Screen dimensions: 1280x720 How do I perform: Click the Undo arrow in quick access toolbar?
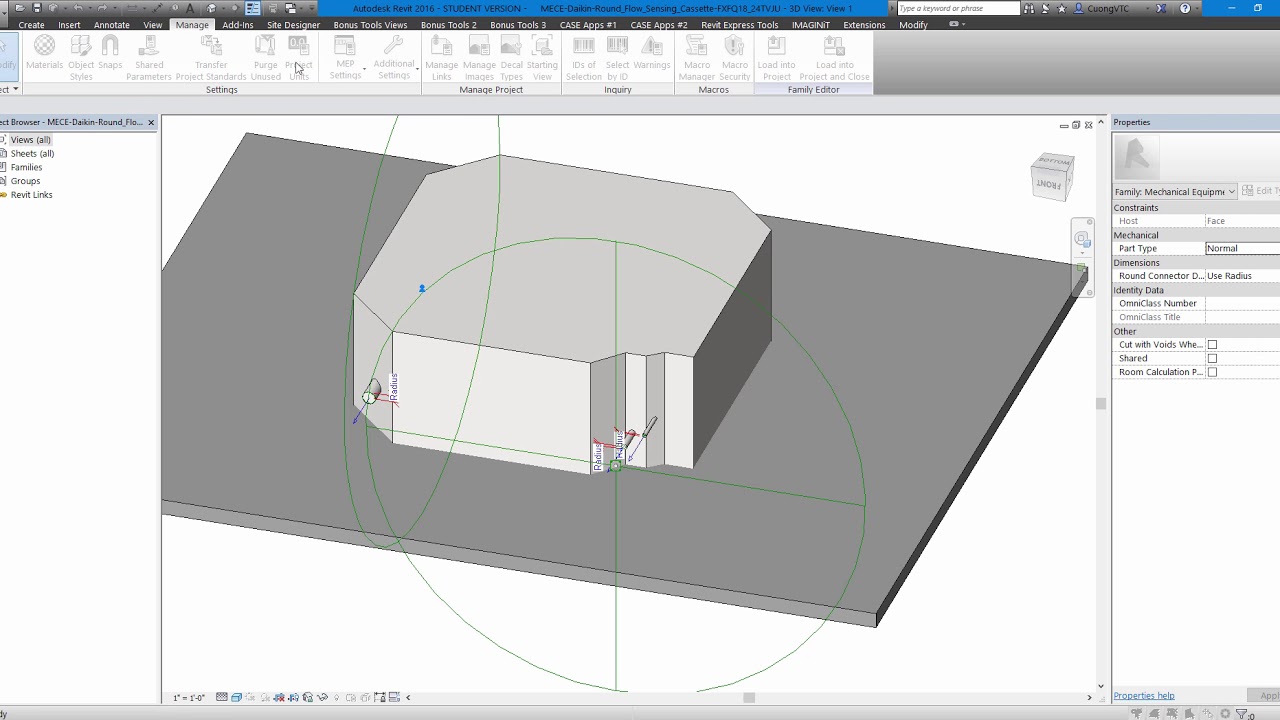click(x=77, y=8)
